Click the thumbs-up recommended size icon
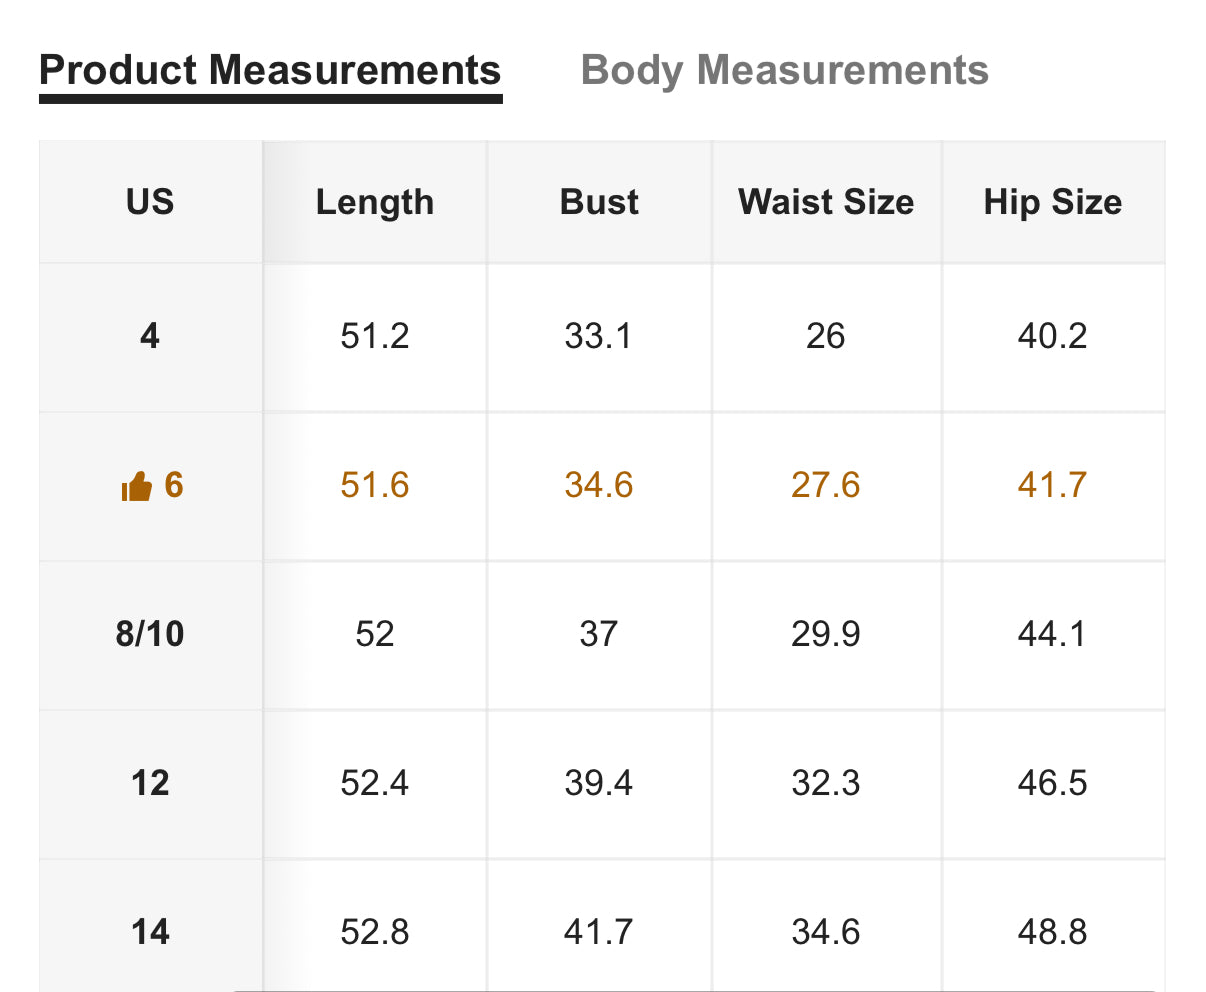 pyautogui.click(x=136, y=487)
